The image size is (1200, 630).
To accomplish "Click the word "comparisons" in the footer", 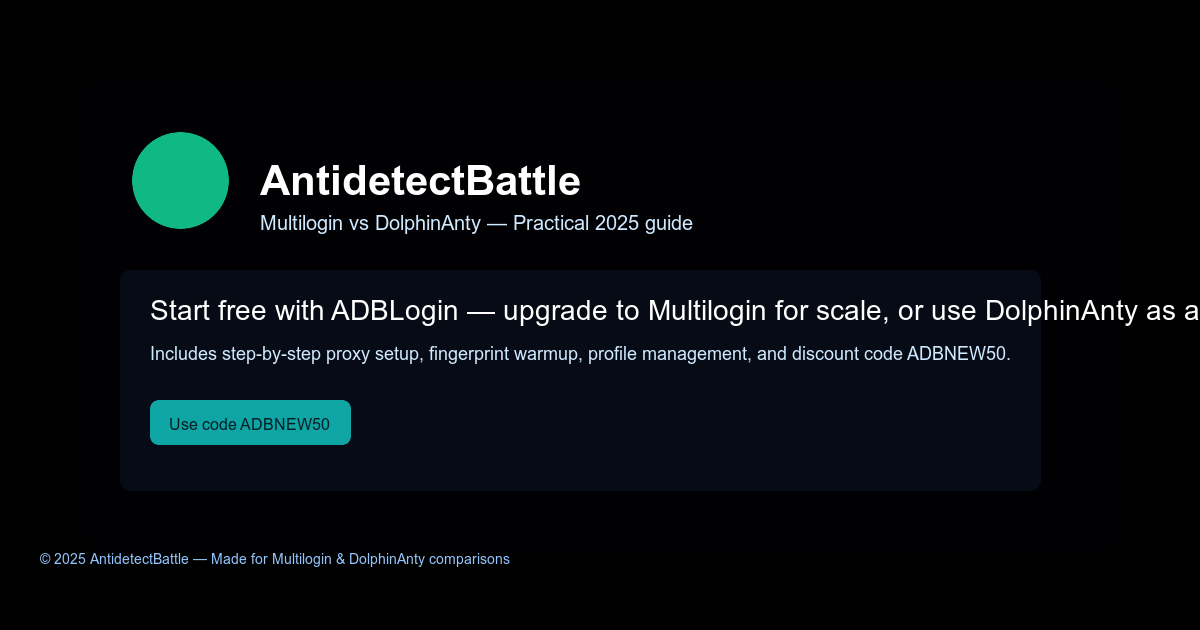I will pos(469,559).
